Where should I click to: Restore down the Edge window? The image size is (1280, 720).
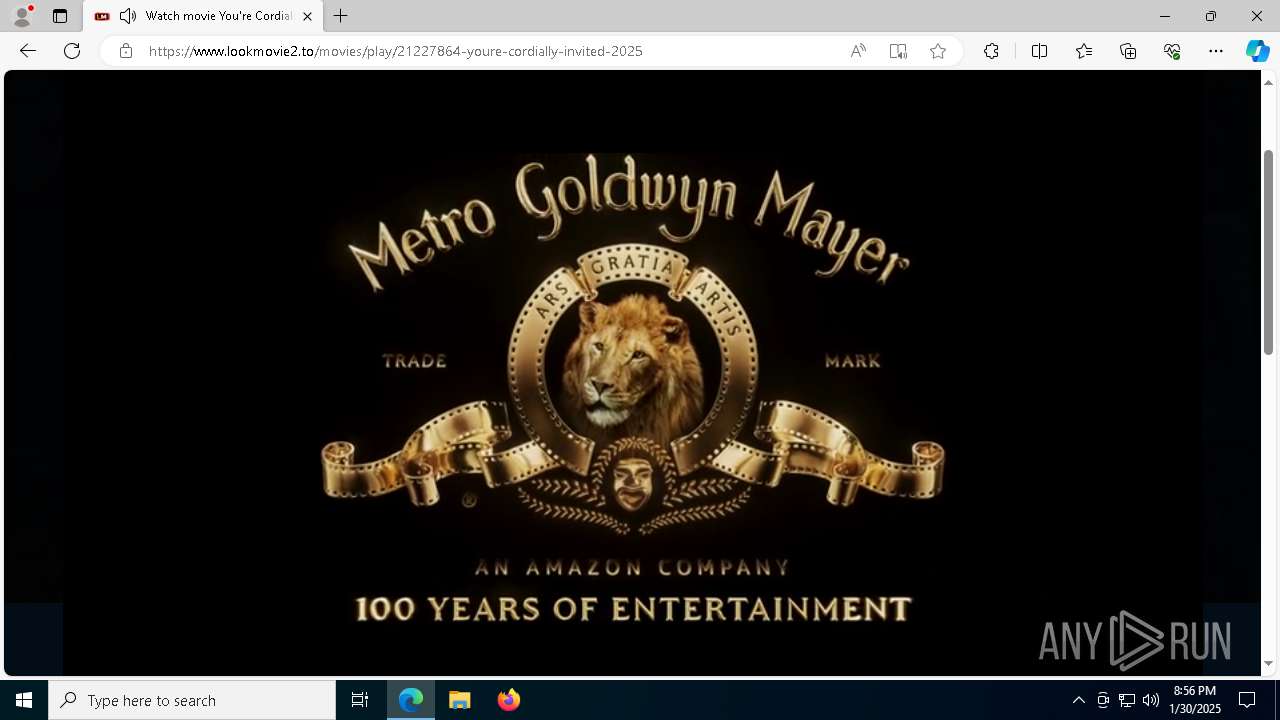(x=1211, y=16)
